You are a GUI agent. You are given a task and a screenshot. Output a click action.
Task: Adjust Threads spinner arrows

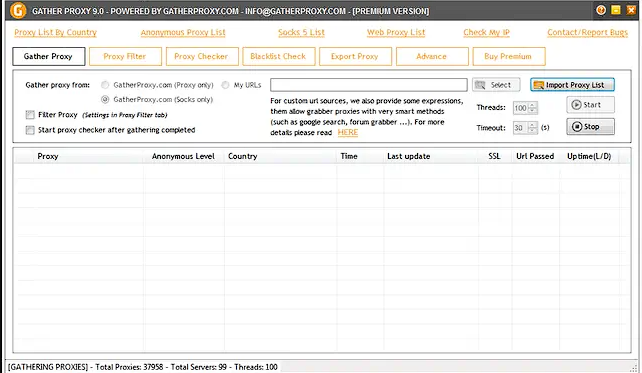pyautogui.click(x=533, y=108)
